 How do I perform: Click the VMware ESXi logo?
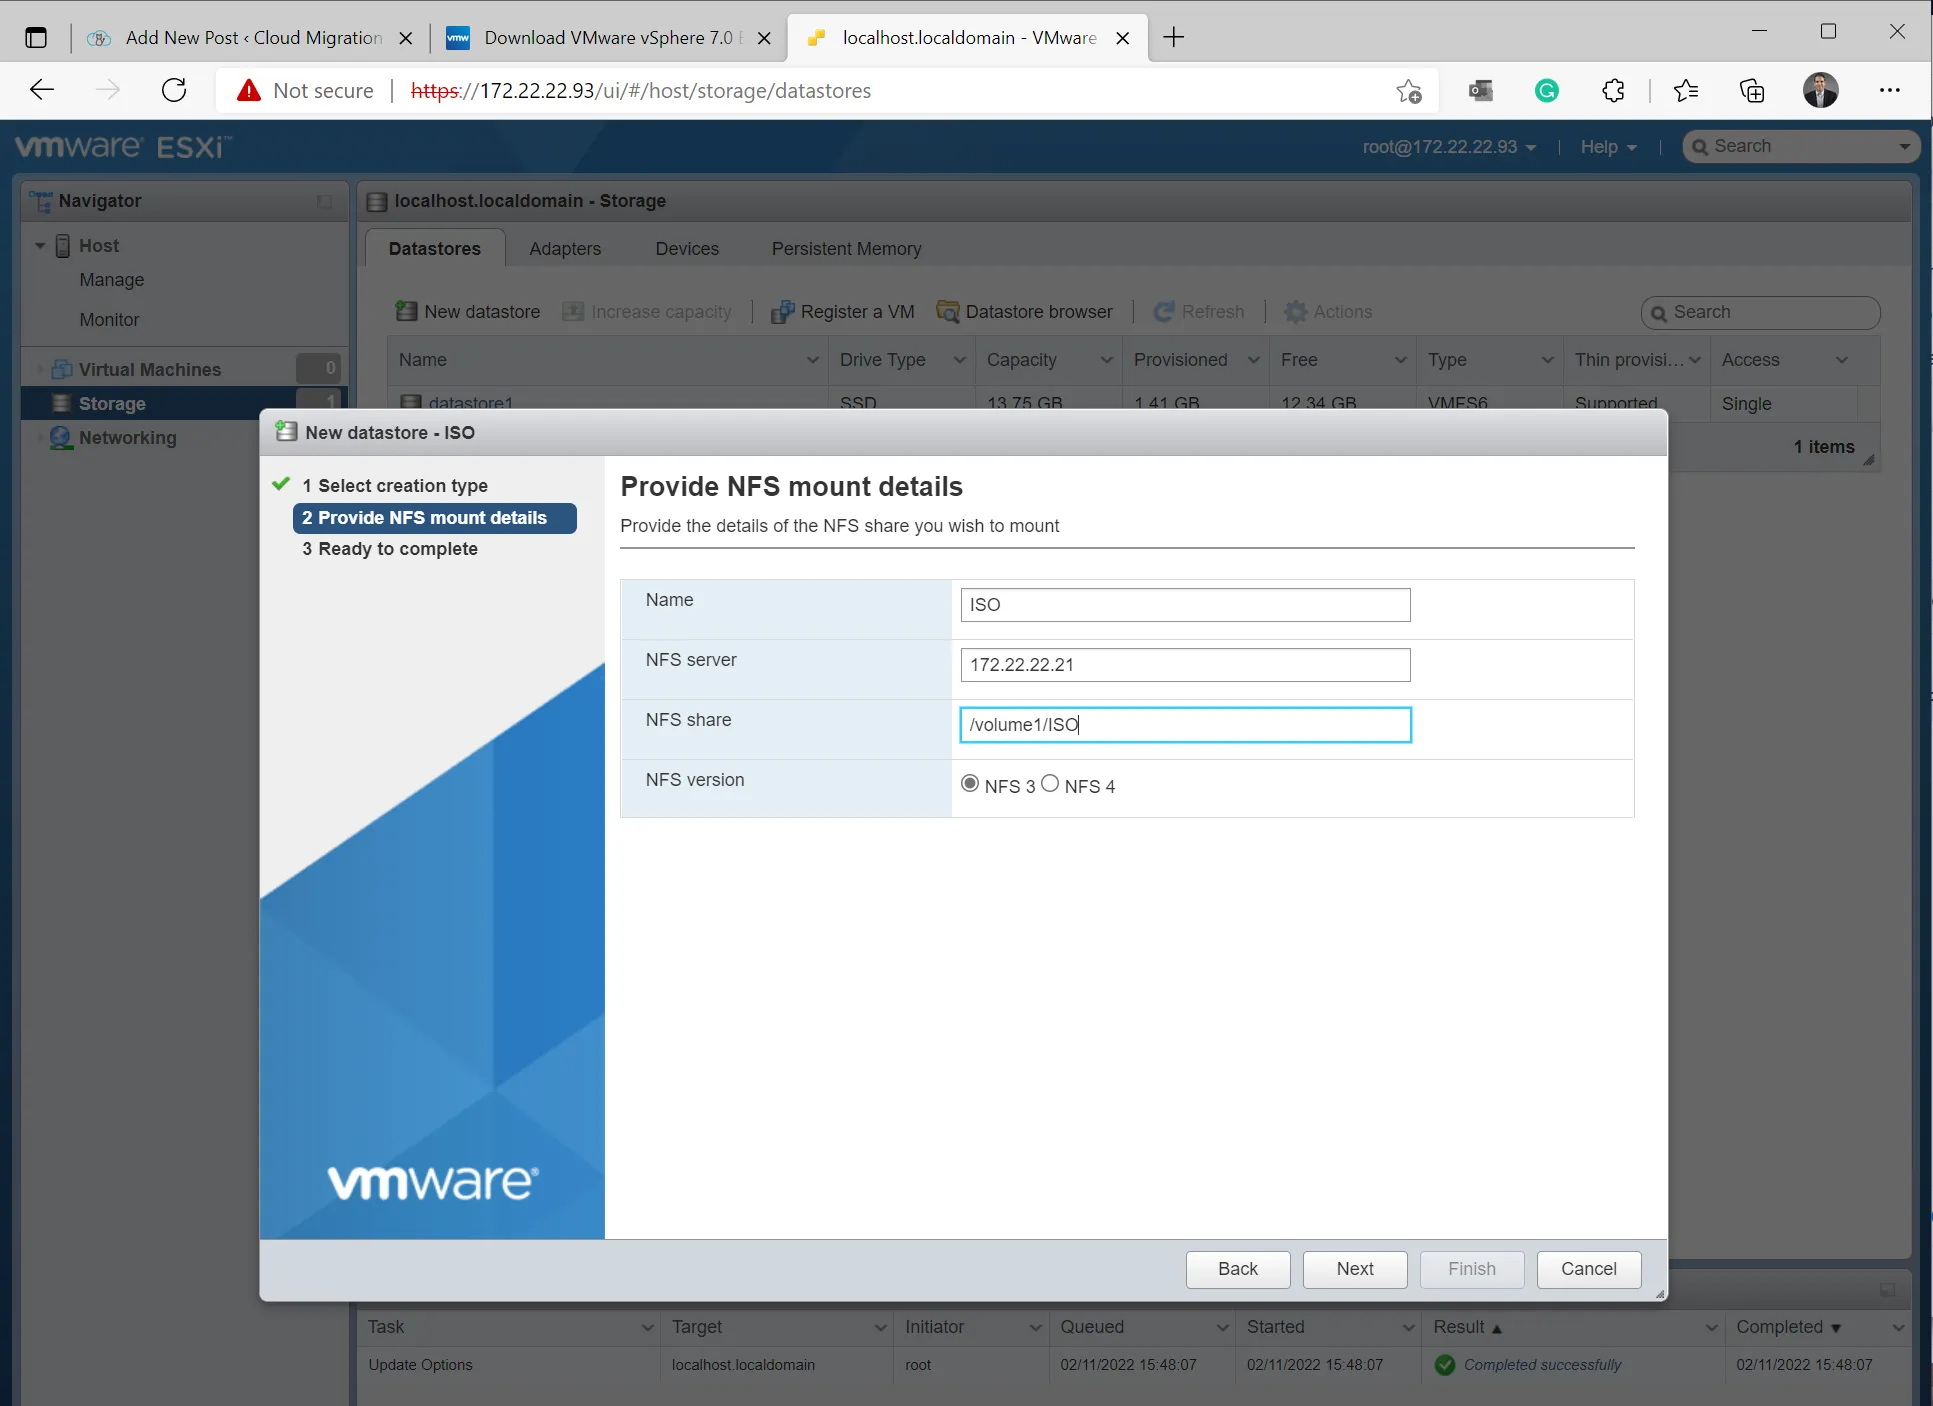click(123, 147)
